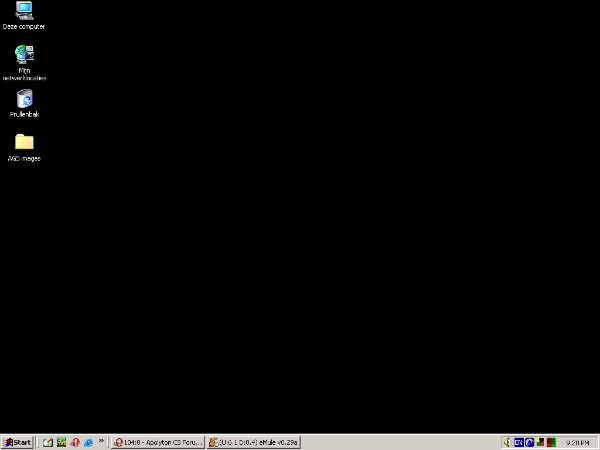Select the Prullenbak recycle bin icon

coord(24,103)
